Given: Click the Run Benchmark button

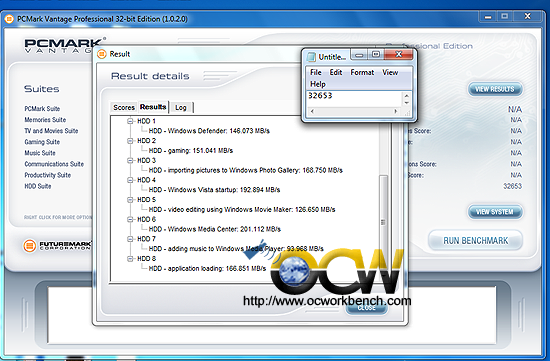Looking at the screenshot, I should point(475,241).
